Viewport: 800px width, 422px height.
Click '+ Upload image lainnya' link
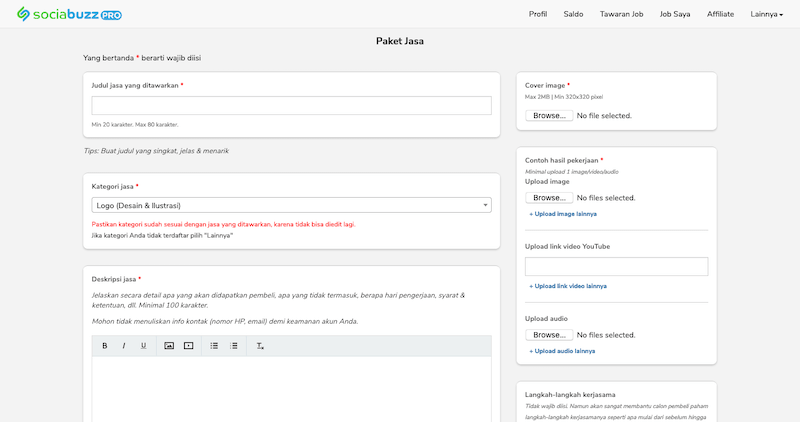coord(563,214)
